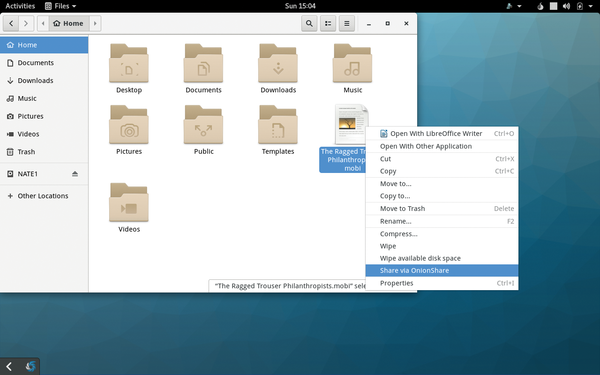Open the Public folder icon
Screen dimensions: 600x375
click(x=204, y=125)
